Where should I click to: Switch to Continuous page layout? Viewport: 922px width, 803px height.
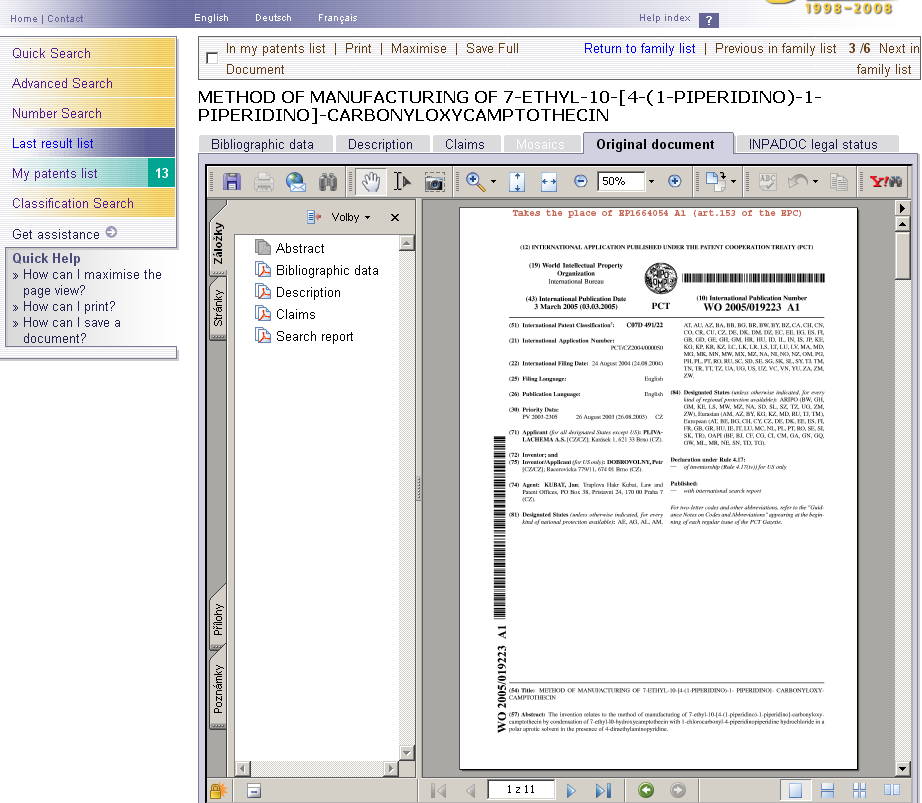827,791
